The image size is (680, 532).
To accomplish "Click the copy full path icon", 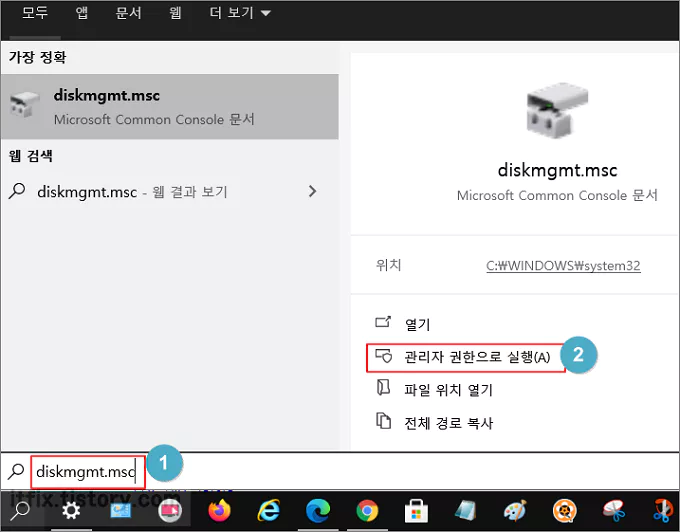I will pyautogui.click(x=383, y=420).
